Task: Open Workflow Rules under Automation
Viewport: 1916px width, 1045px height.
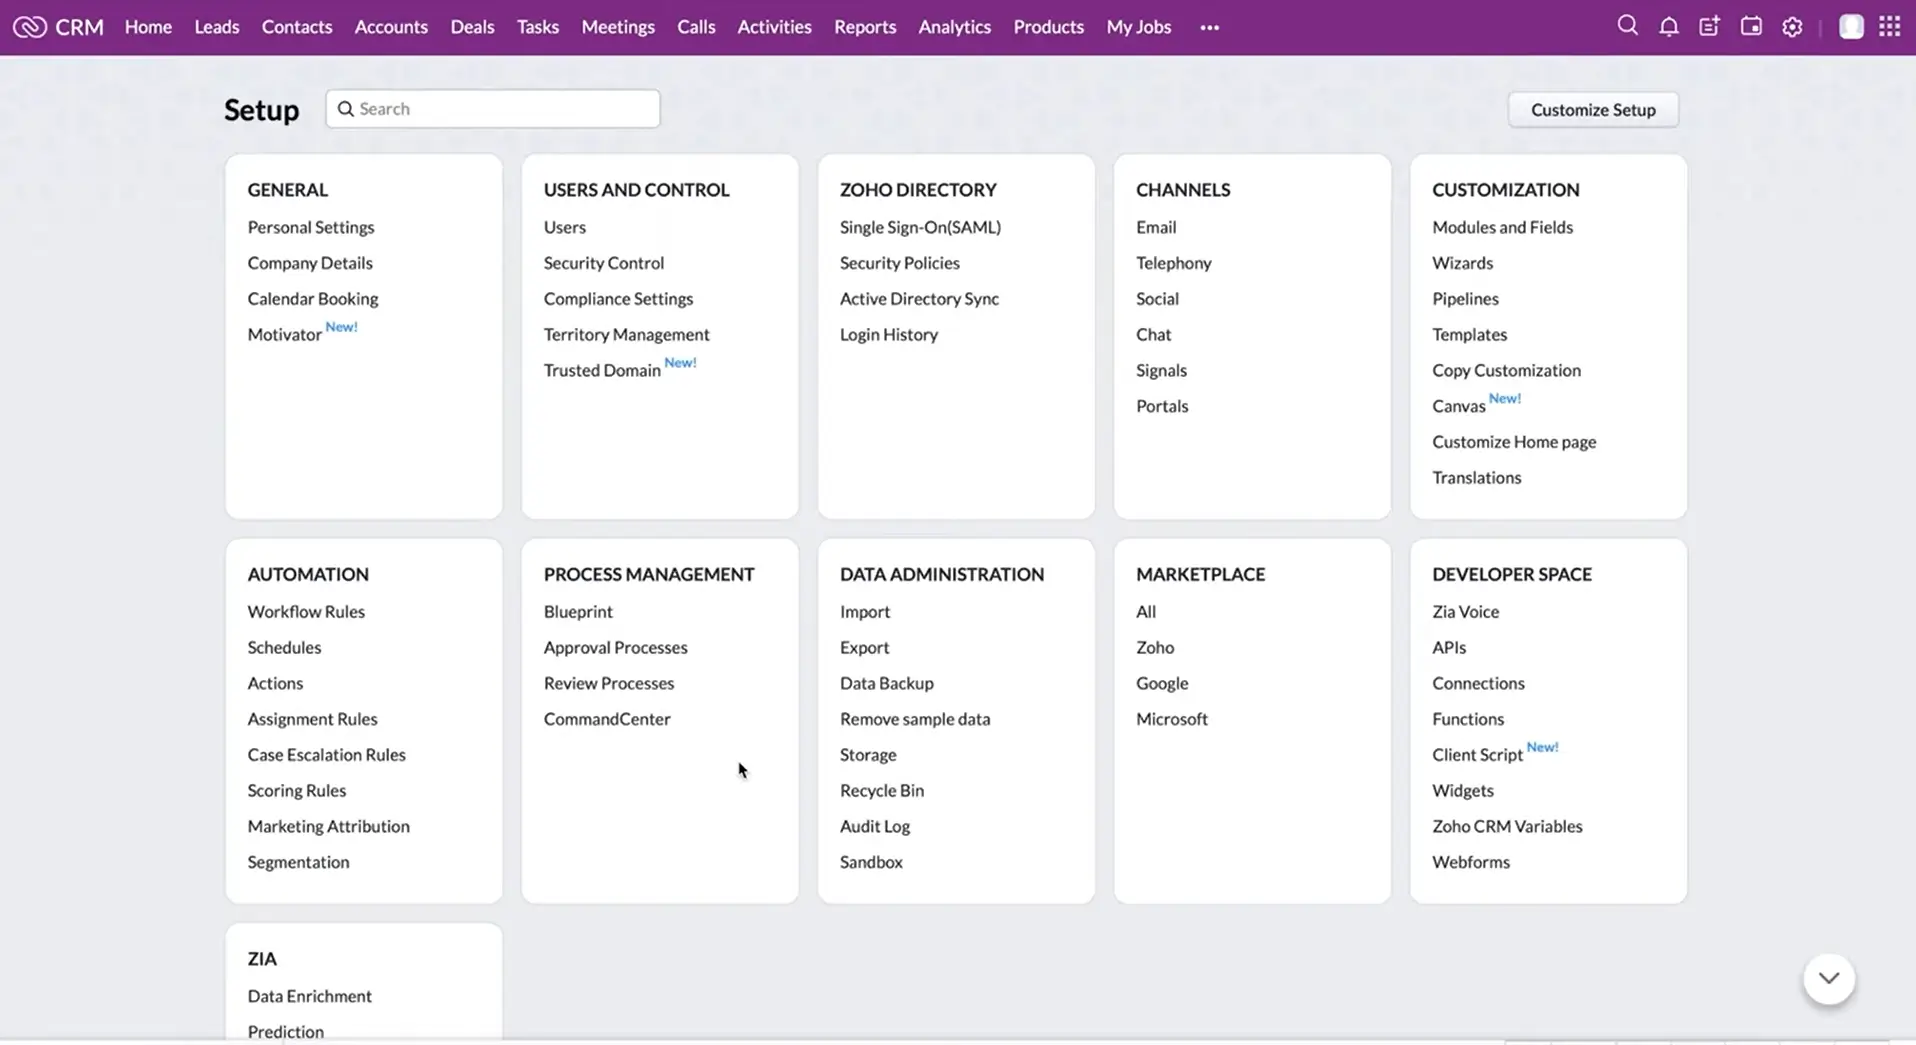Action: coord(306,611)
